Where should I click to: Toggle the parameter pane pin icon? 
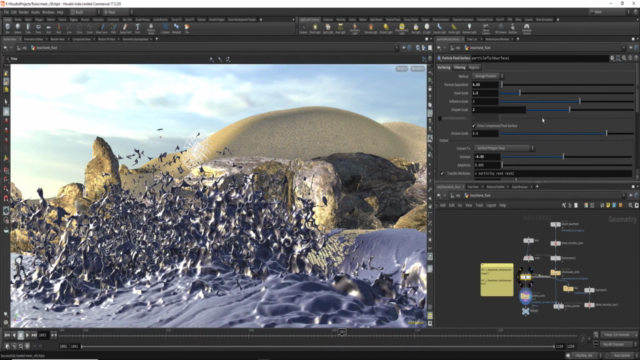pos(631,48)
